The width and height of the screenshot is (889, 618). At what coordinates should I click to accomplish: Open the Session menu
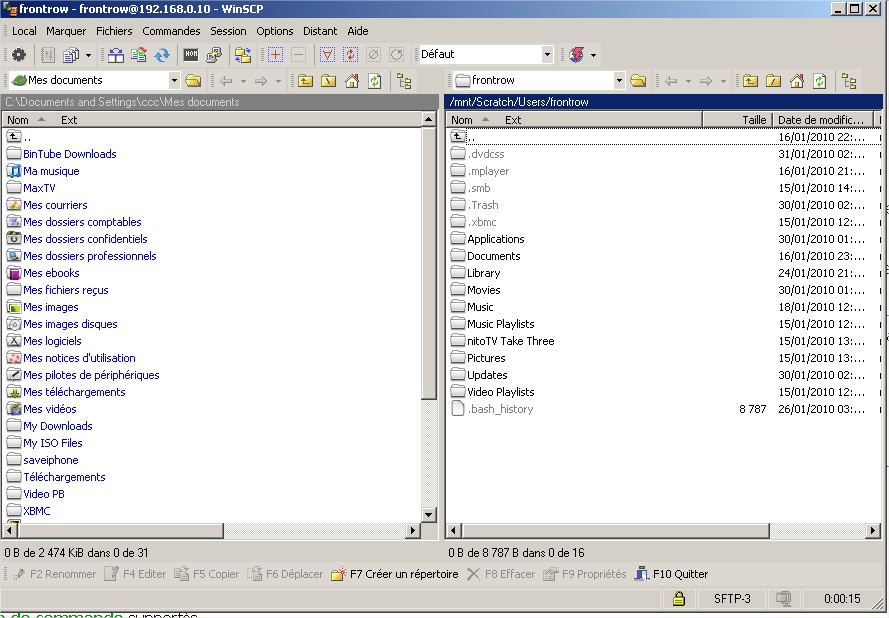tap(228, 31)
